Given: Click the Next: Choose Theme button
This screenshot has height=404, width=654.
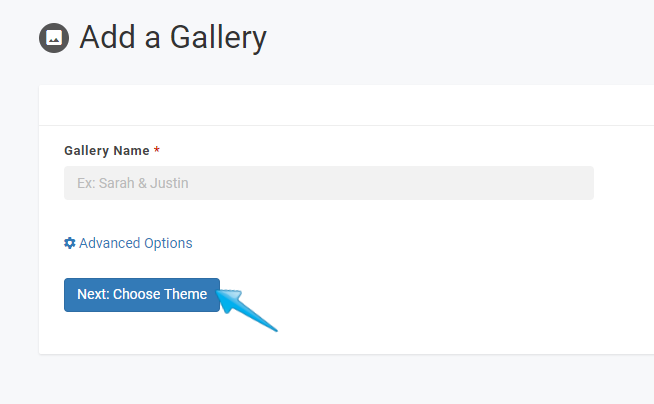Looking at the screenshot, I should [142, 295].
